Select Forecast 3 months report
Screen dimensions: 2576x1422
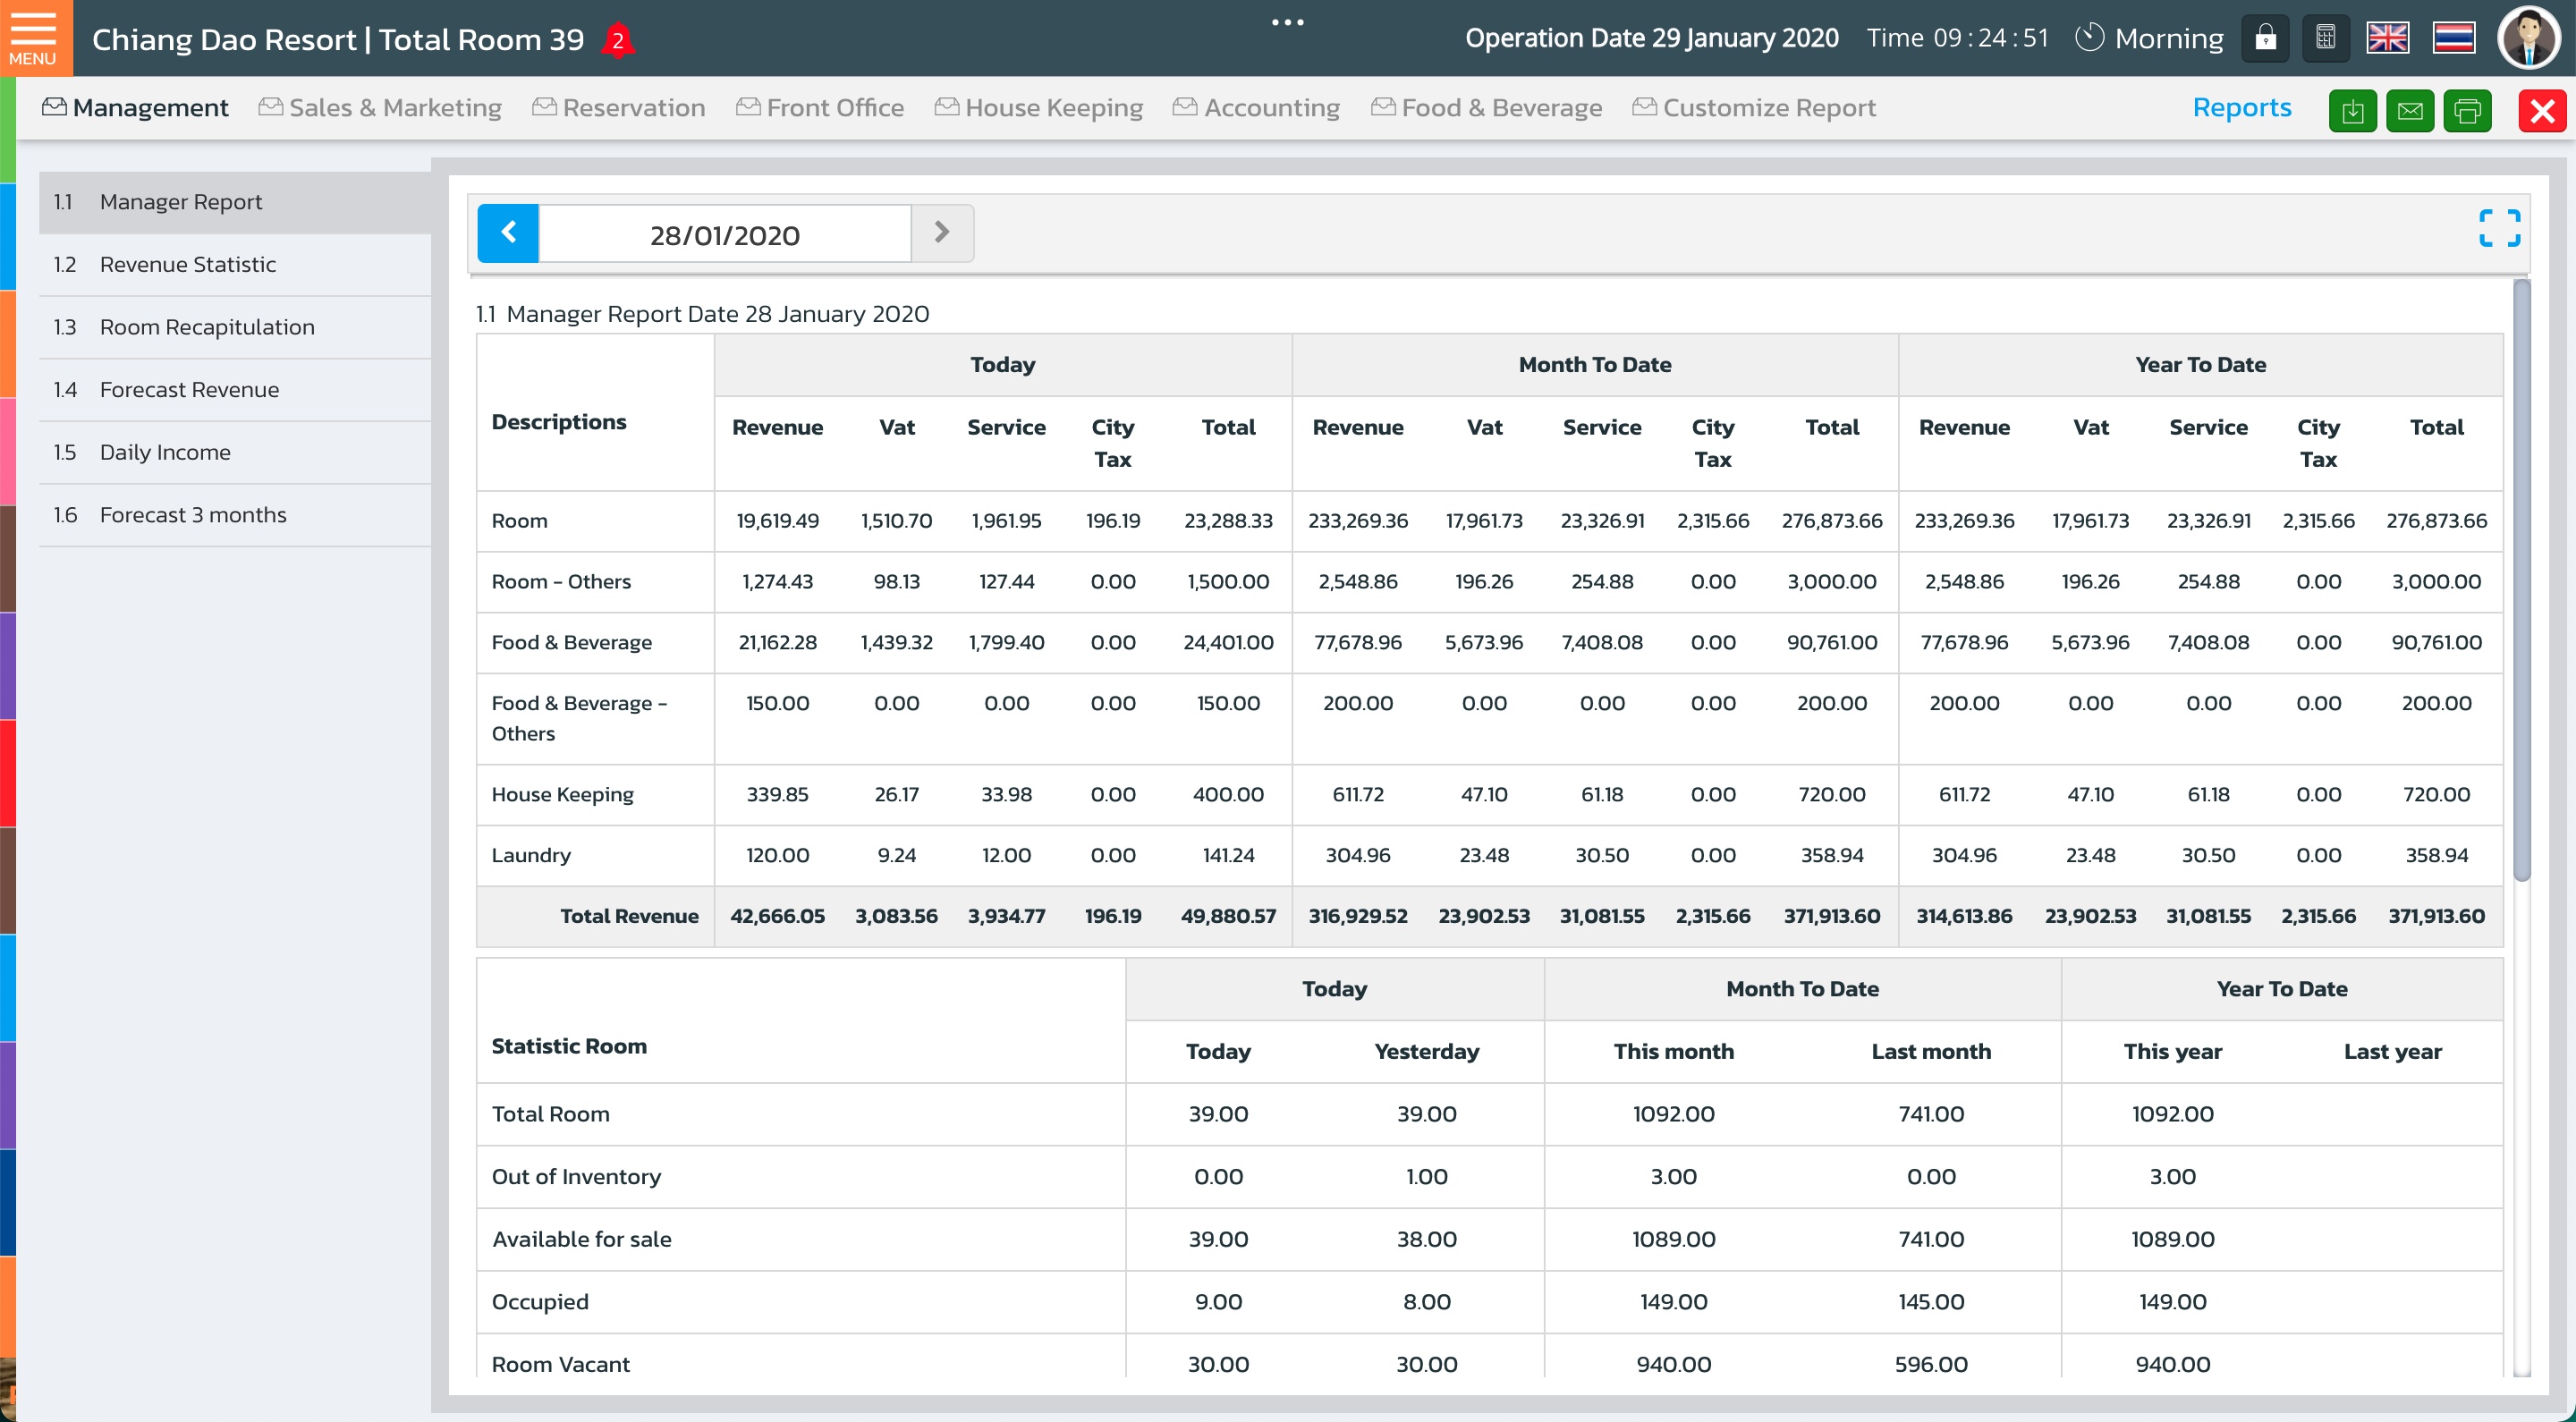click(192, 515)
